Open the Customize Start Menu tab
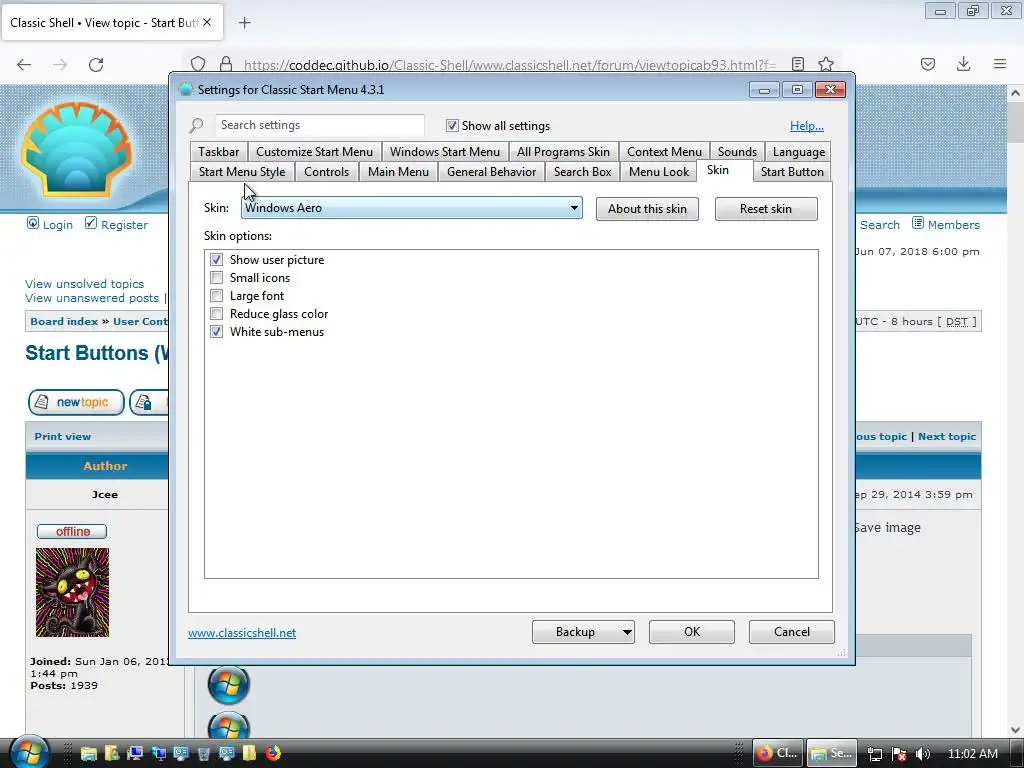This screenshot has height=768, width=1024. click(x=314, y=152)
